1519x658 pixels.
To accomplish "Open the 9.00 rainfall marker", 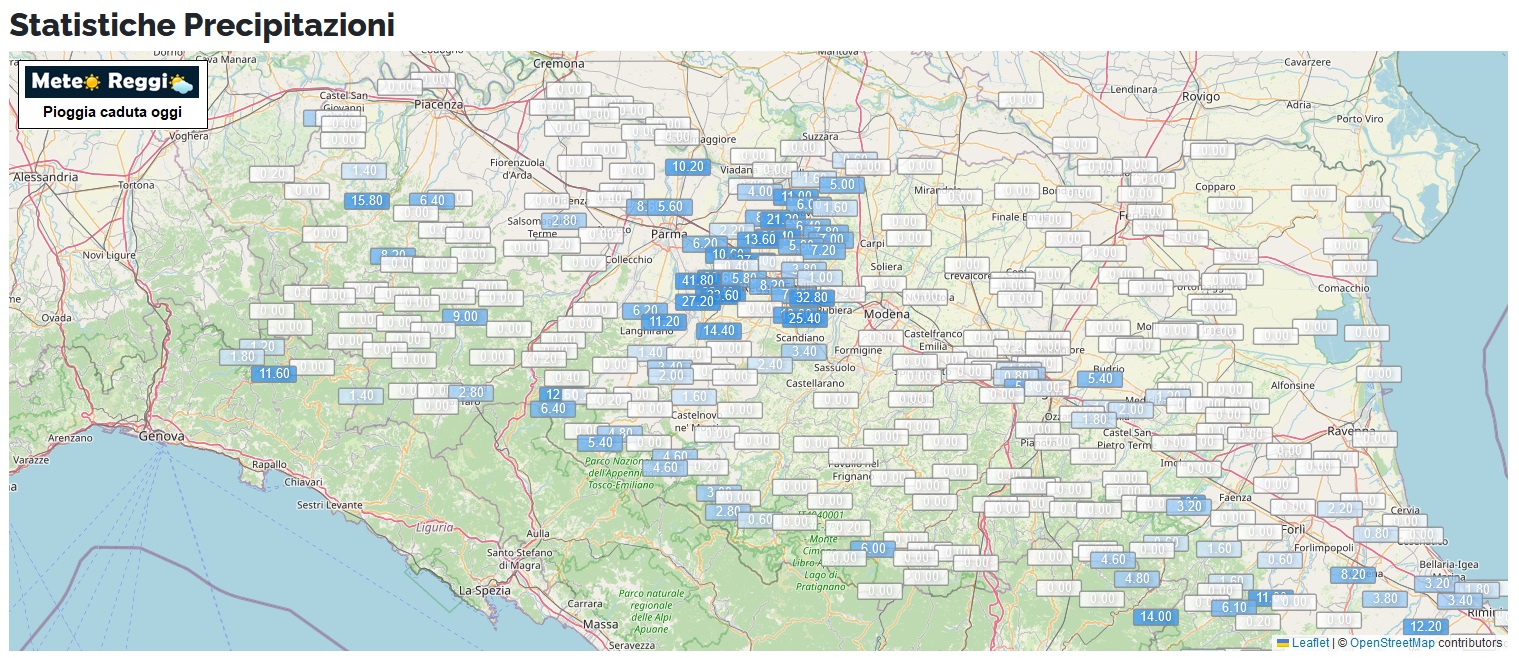I will (x=465, y=317).
